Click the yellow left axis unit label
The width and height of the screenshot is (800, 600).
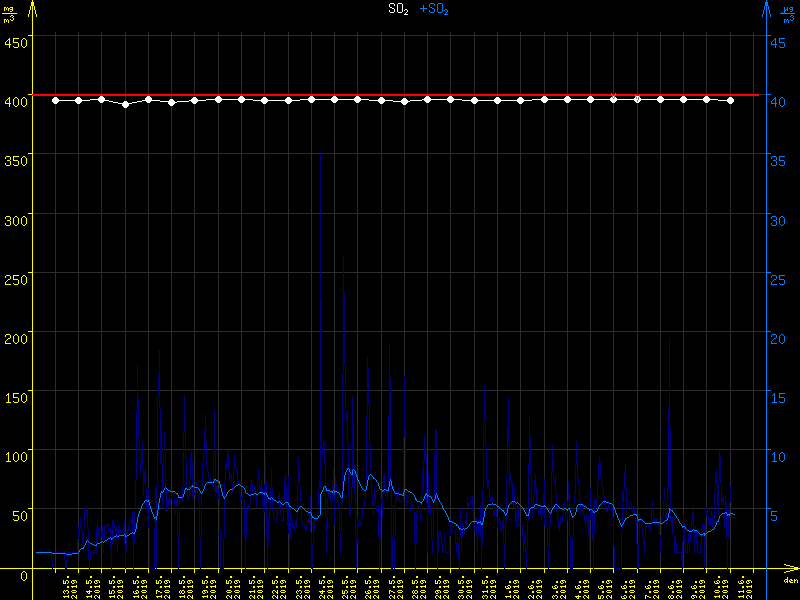[x=10, y=13]
